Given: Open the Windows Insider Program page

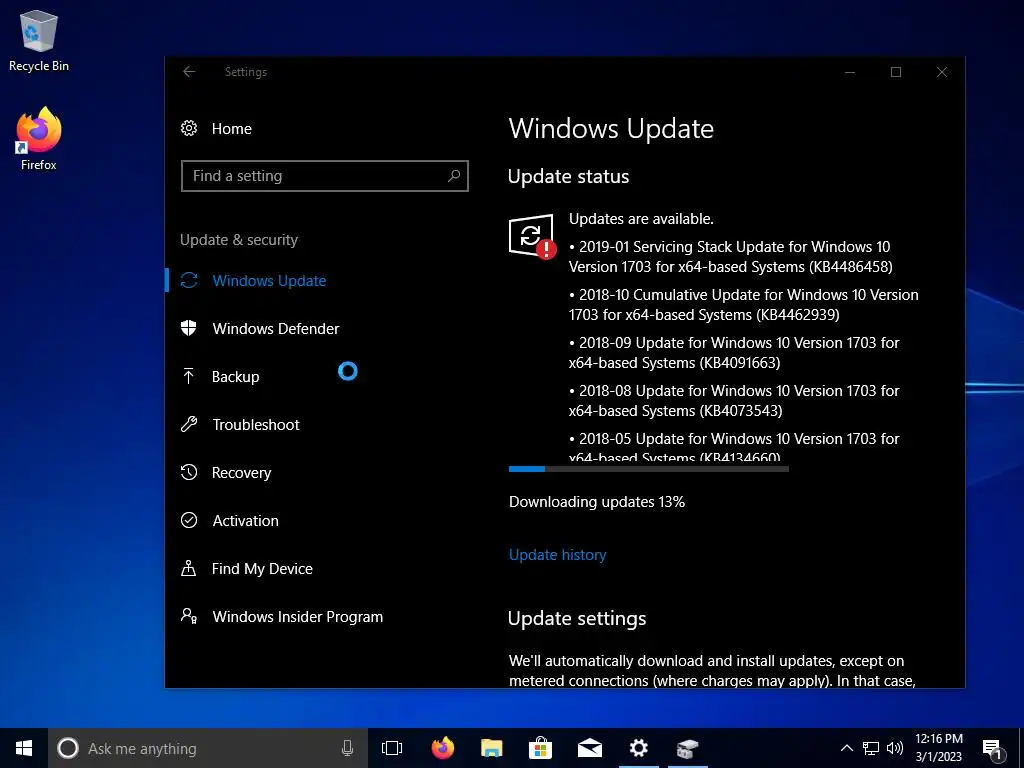Looking at the screenshot, I should click(x=298, y=616).
